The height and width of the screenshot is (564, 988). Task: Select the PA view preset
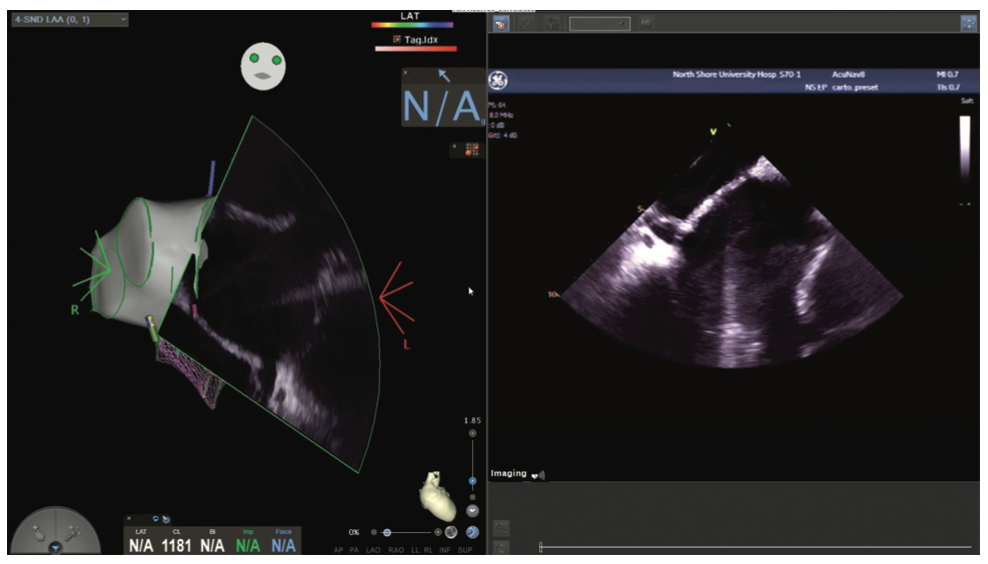(354, 550)
